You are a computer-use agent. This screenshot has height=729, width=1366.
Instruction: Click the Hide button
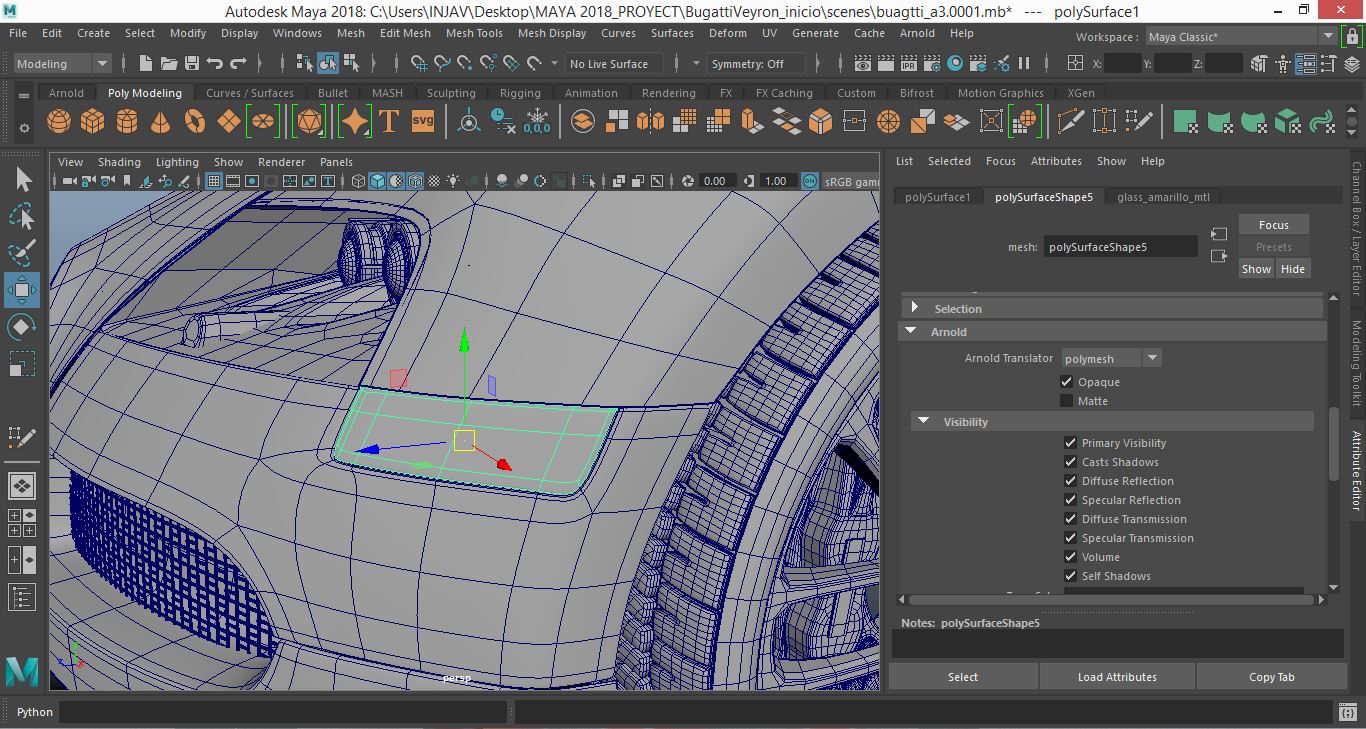tap(1293, 269)
